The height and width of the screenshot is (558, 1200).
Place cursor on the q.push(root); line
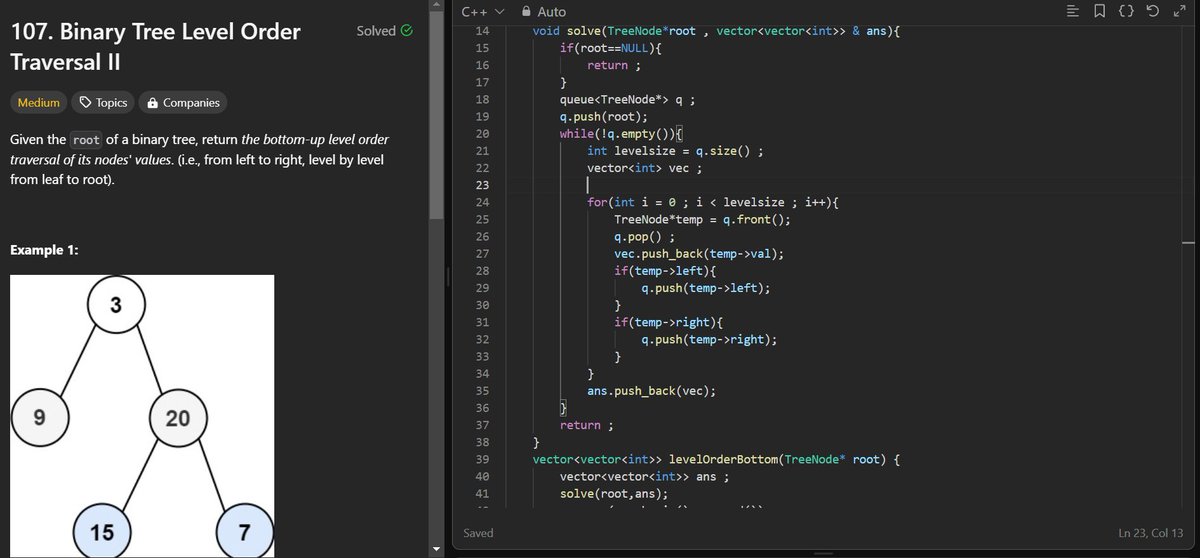click(604, 116)
